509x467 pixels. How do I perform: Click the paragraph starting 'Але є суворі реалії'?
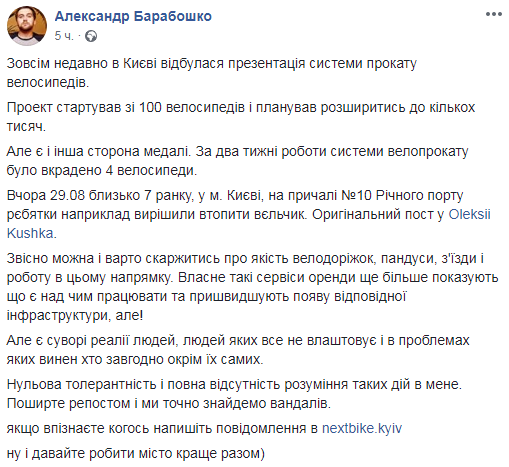pos(238,350)
